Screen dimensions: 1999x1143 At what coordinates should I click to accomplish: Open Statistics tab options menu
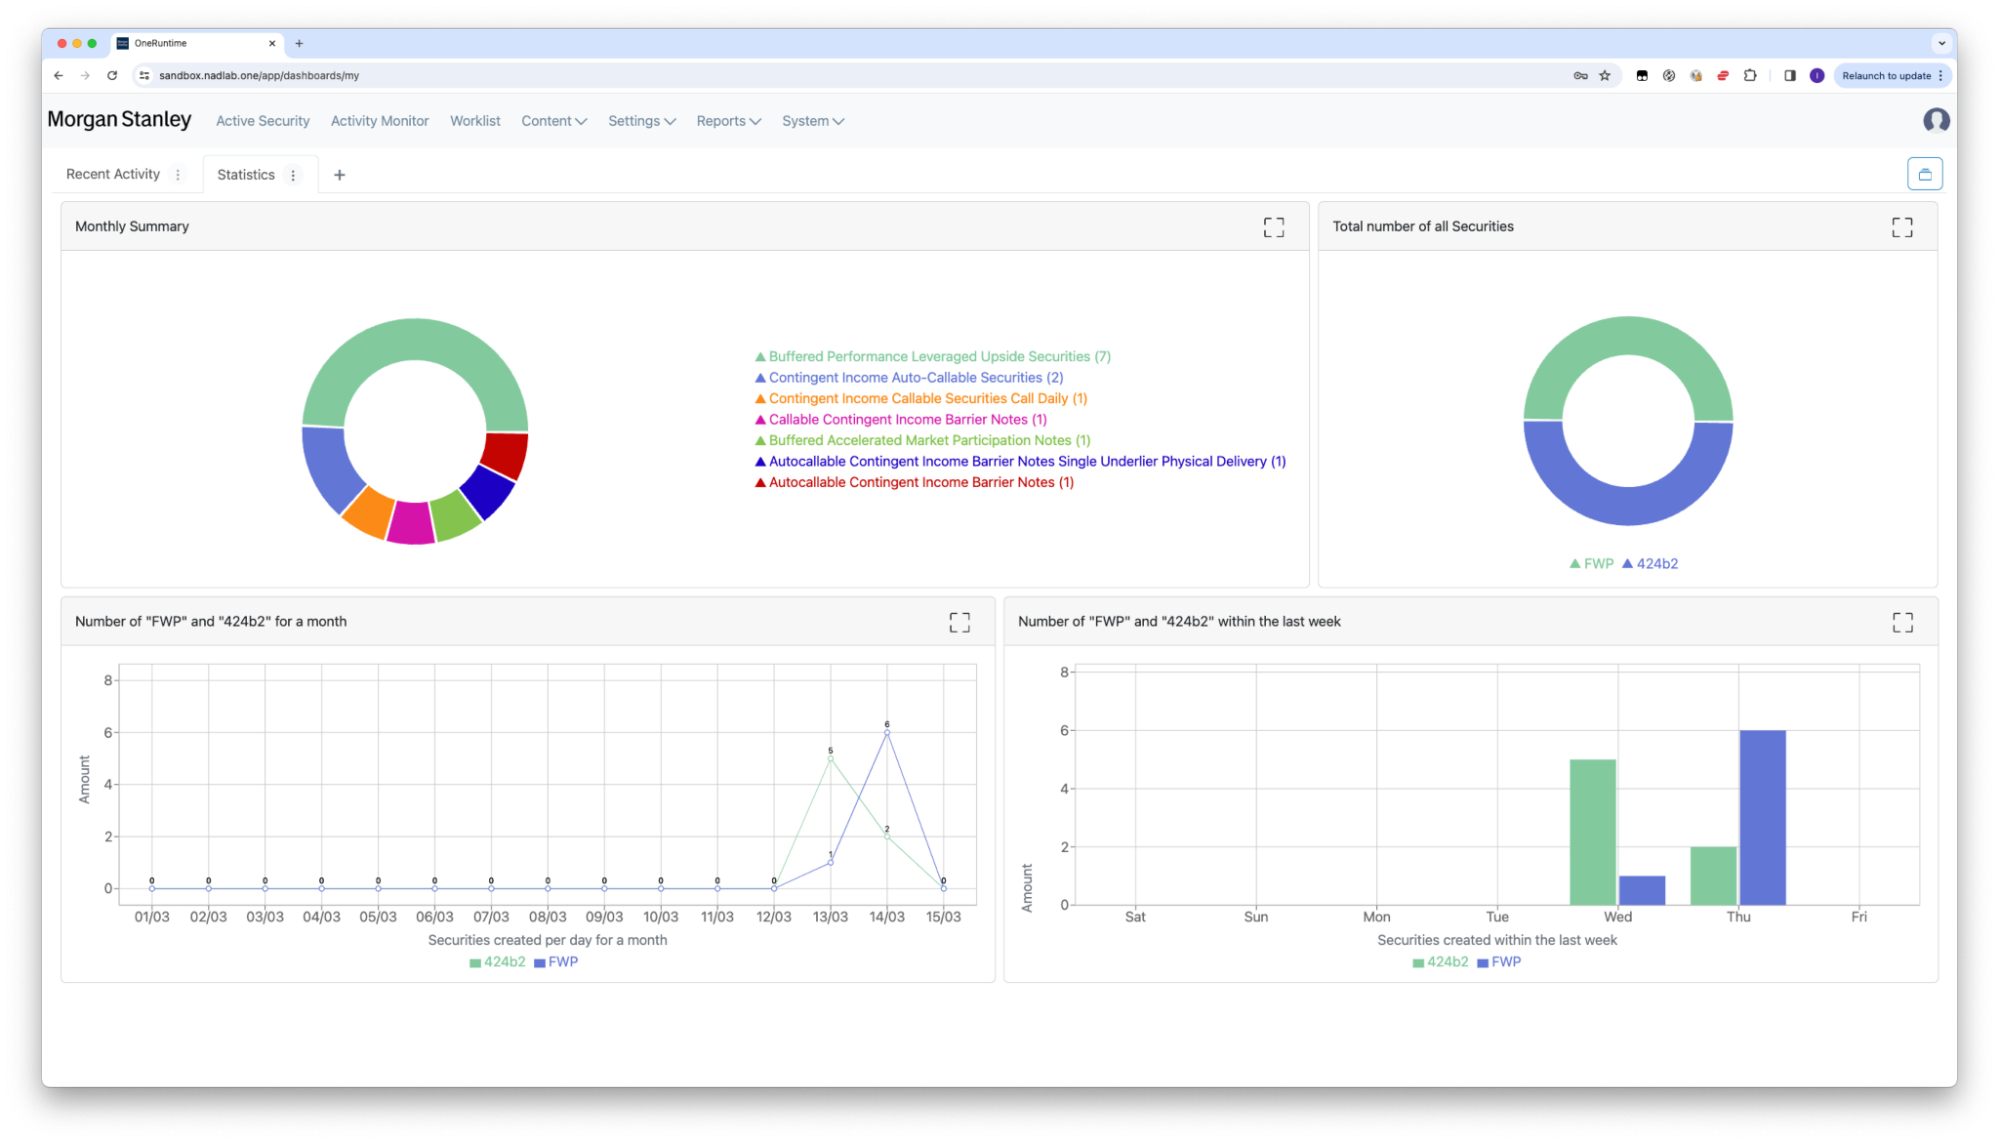[293, 175]
